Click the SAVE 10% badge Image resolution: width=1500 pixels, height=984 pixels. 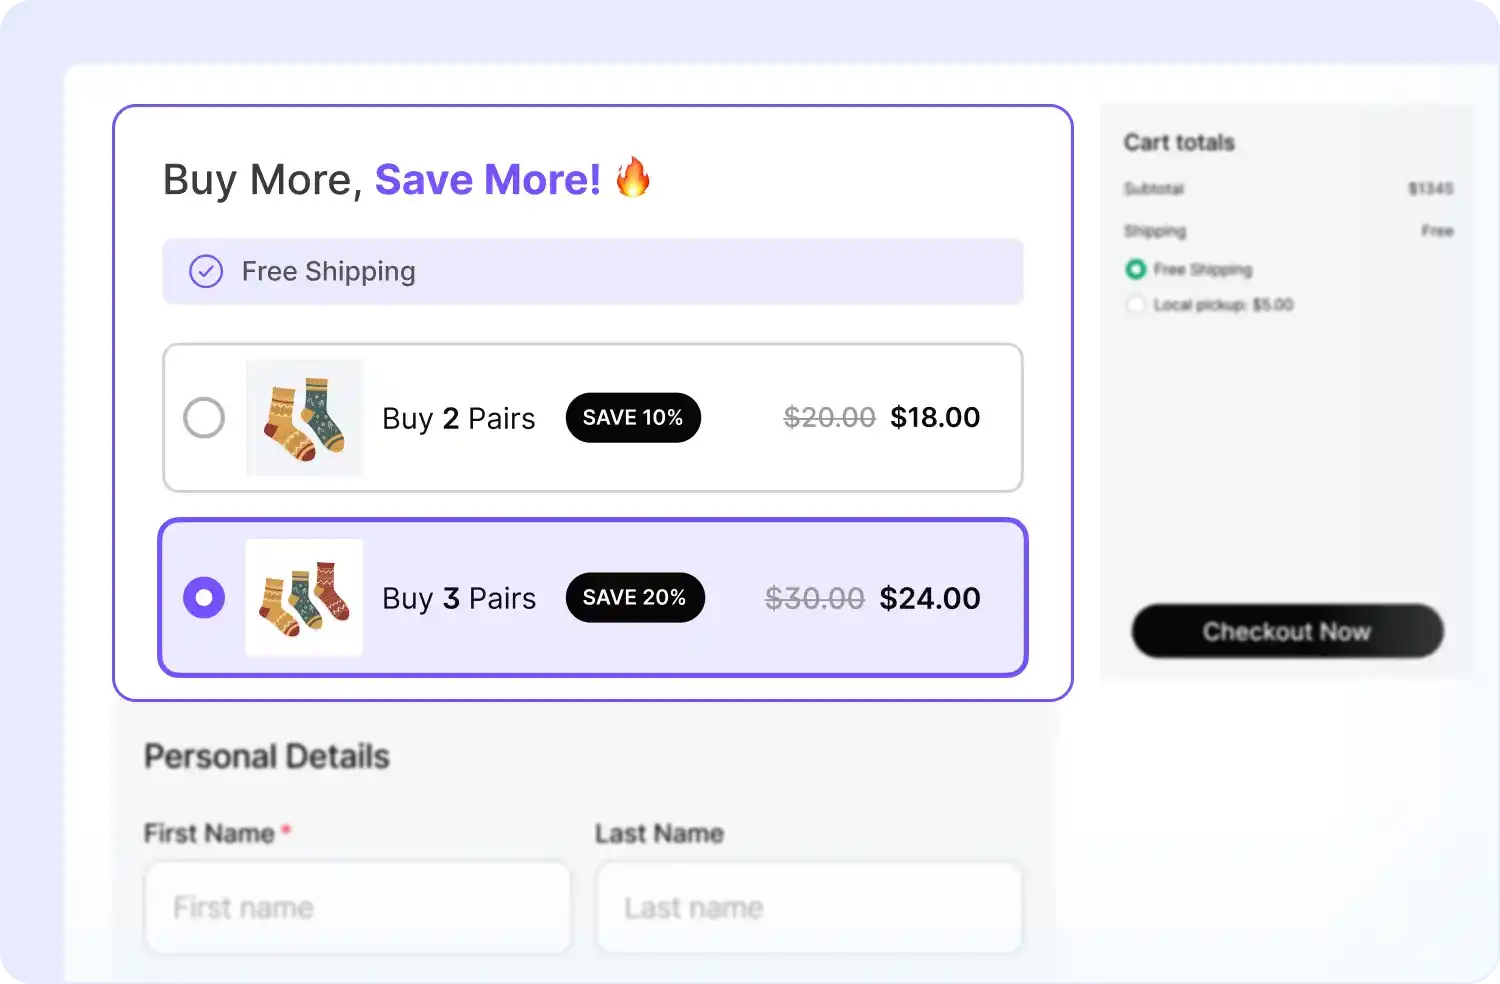(x=633, y=417)
